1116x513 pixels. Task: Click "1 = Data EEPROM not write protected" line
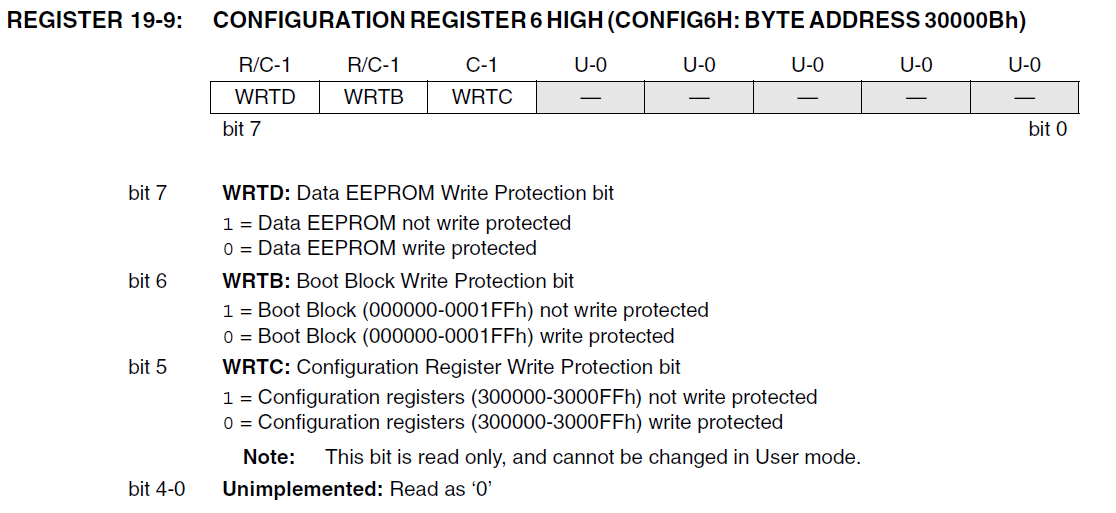click(x=397, y=223)
